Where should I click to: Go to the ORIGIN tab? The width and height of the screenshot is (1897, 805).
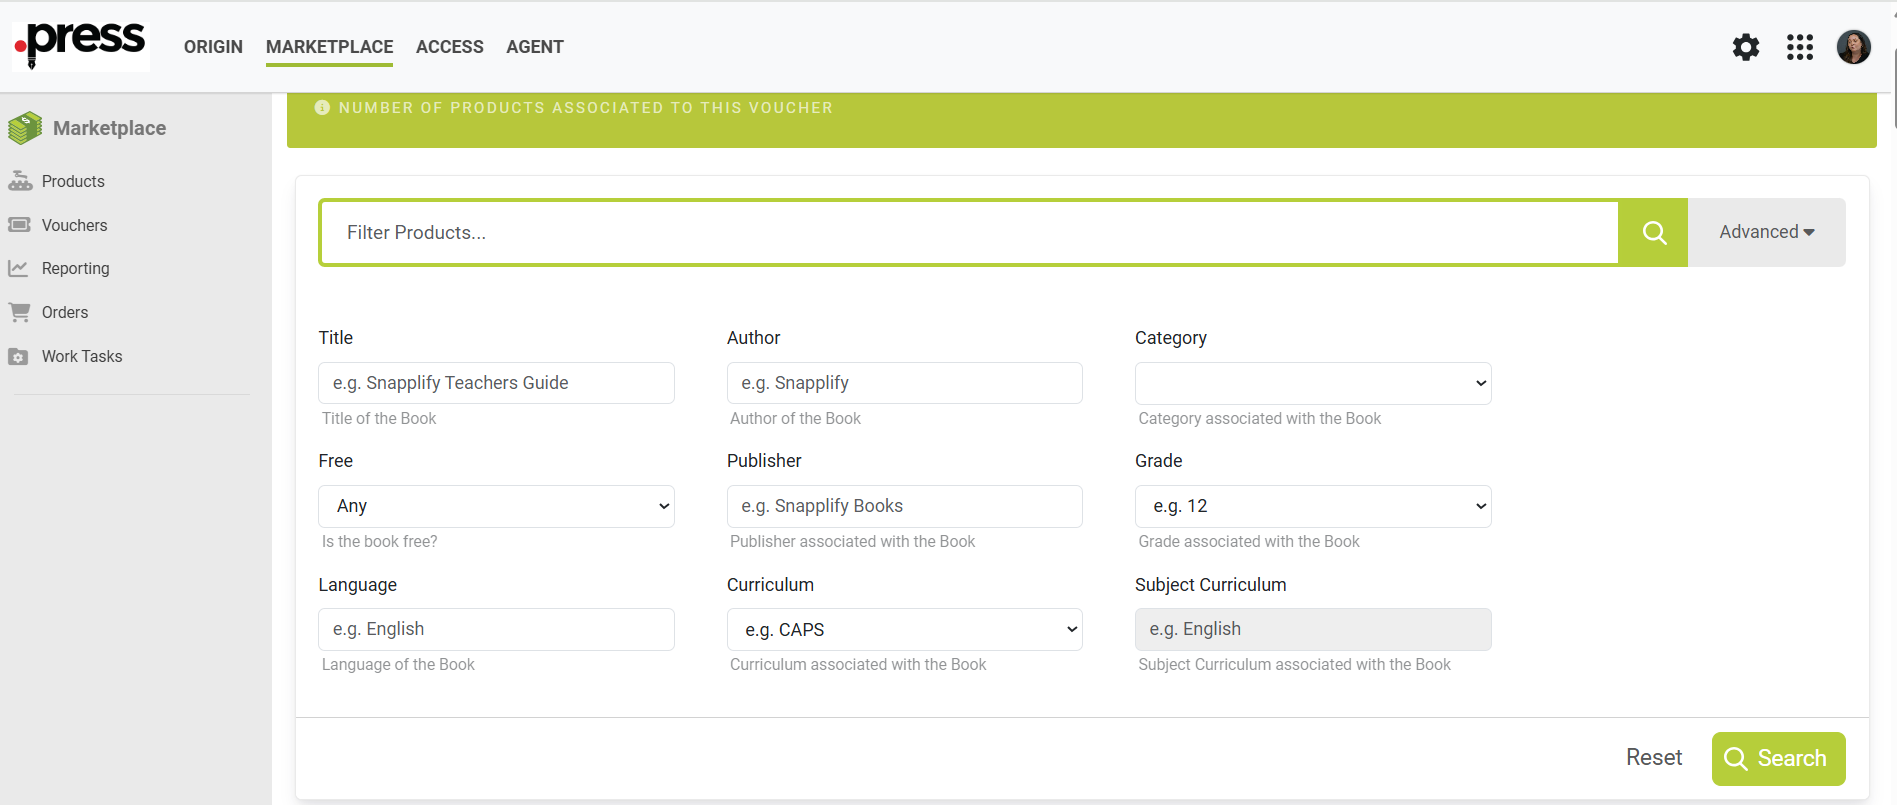click(x=213, y=47)
